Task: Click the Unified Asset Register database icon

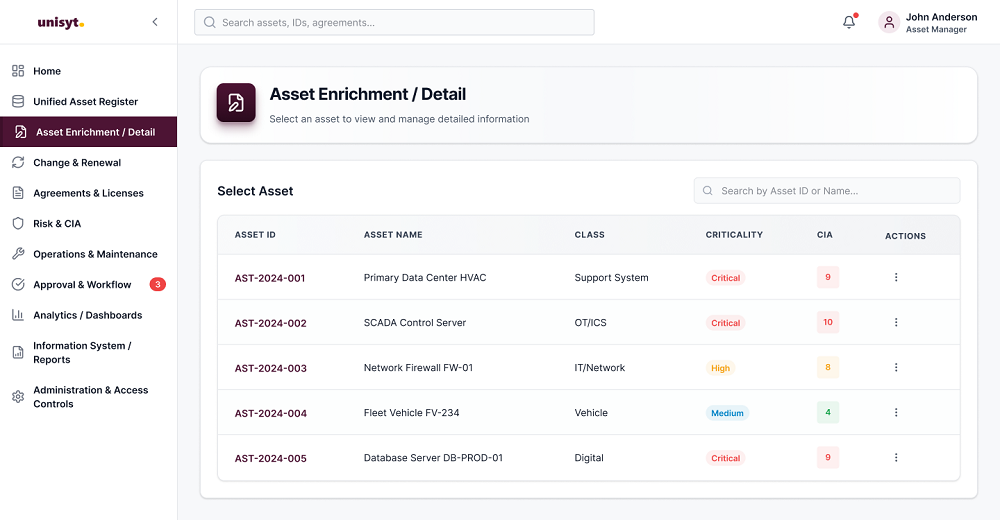Action: (18, 101)
